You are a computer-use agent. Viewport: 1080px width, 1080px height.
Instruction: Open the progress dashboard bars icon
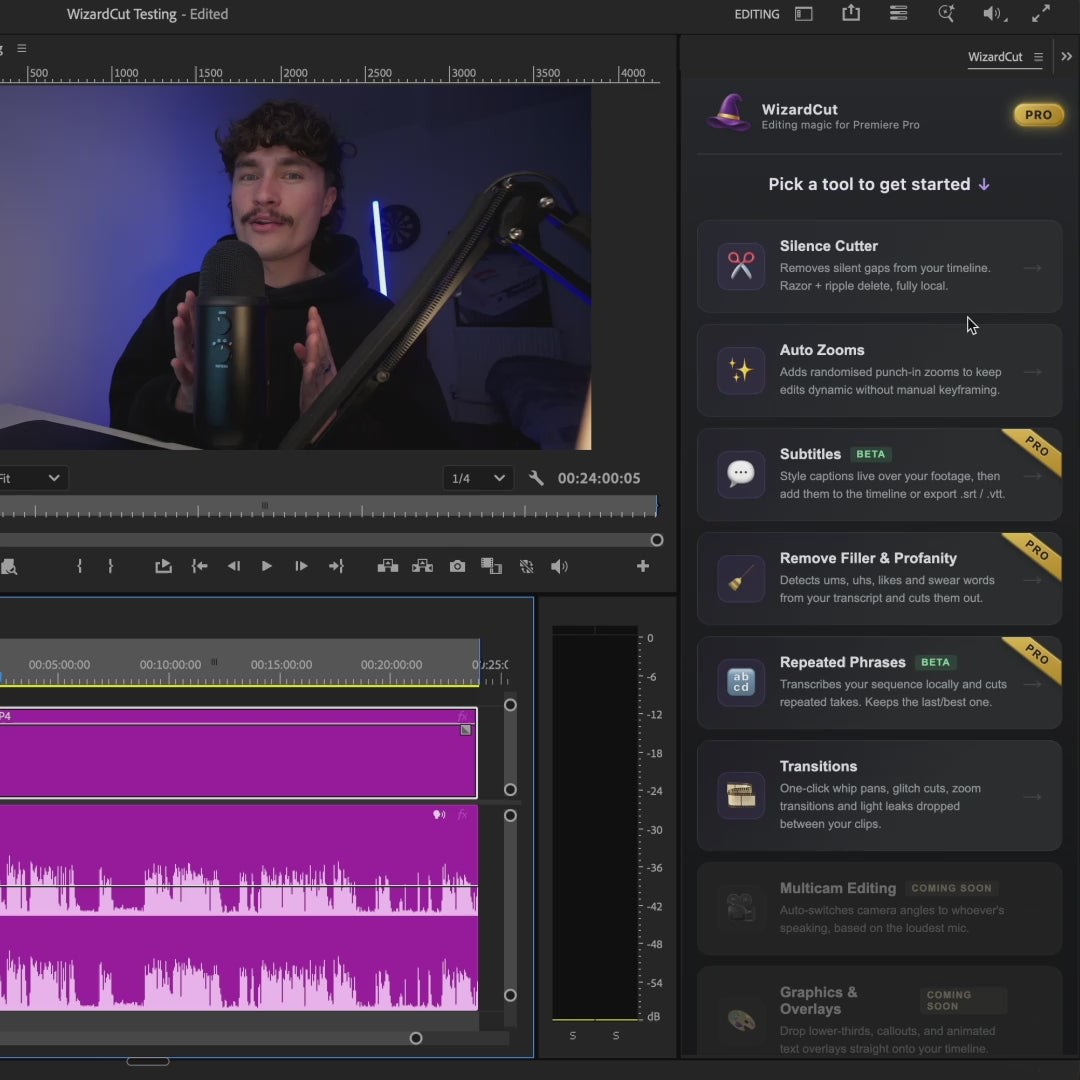[x=898, y=13]
